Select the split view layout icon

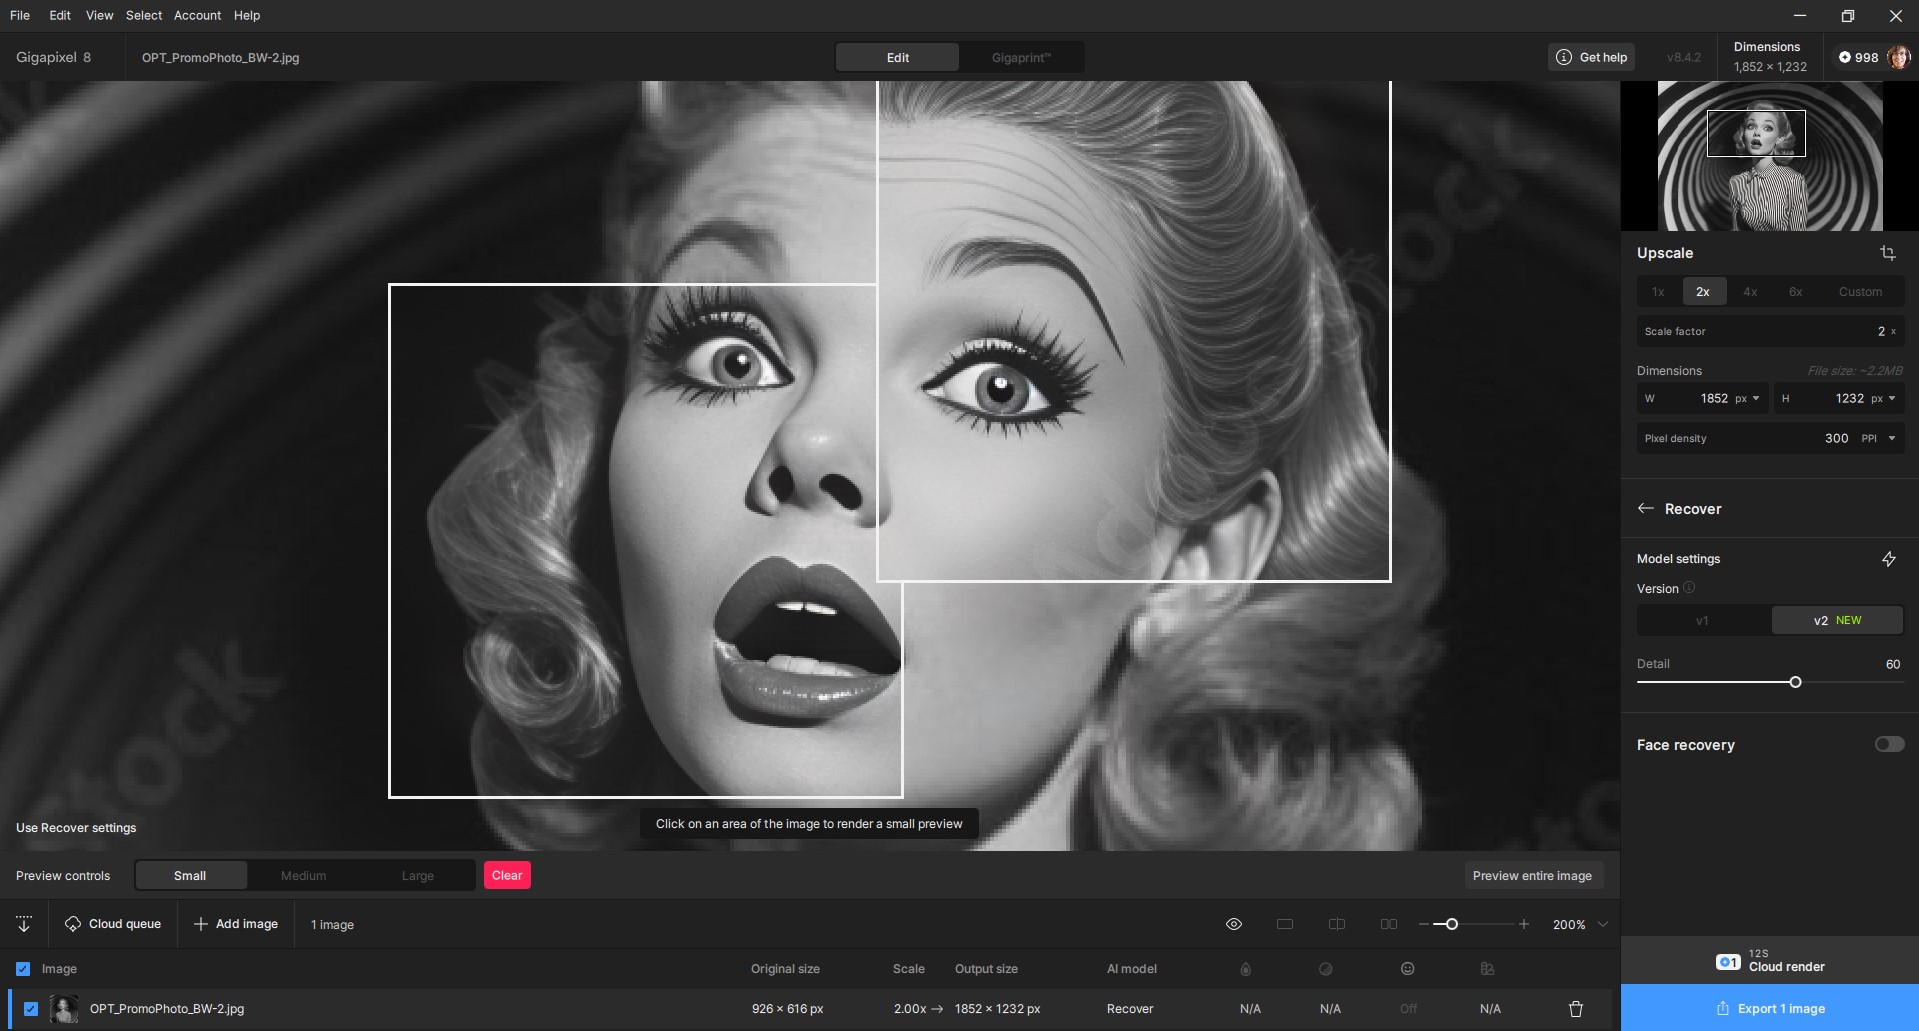click(1337, 924)
